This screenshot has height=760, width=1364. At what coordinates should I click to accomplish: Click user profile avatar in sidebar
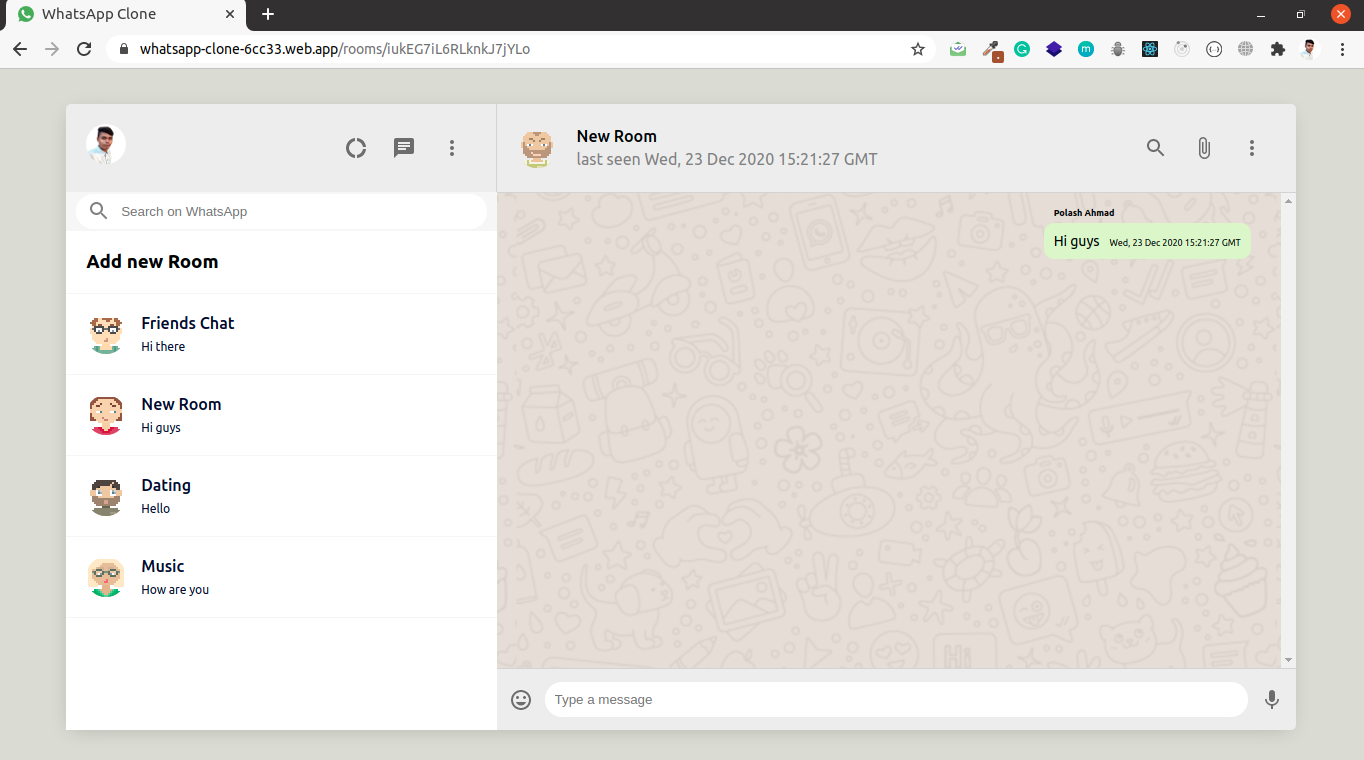(x=106, y=145)
